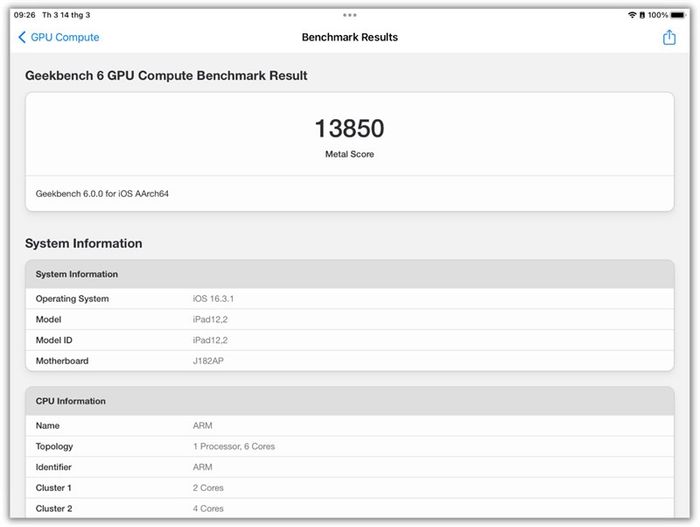Tap the iPad12,2 value in Model ID row
Screen dimensions: 700x527
(210, 340)
